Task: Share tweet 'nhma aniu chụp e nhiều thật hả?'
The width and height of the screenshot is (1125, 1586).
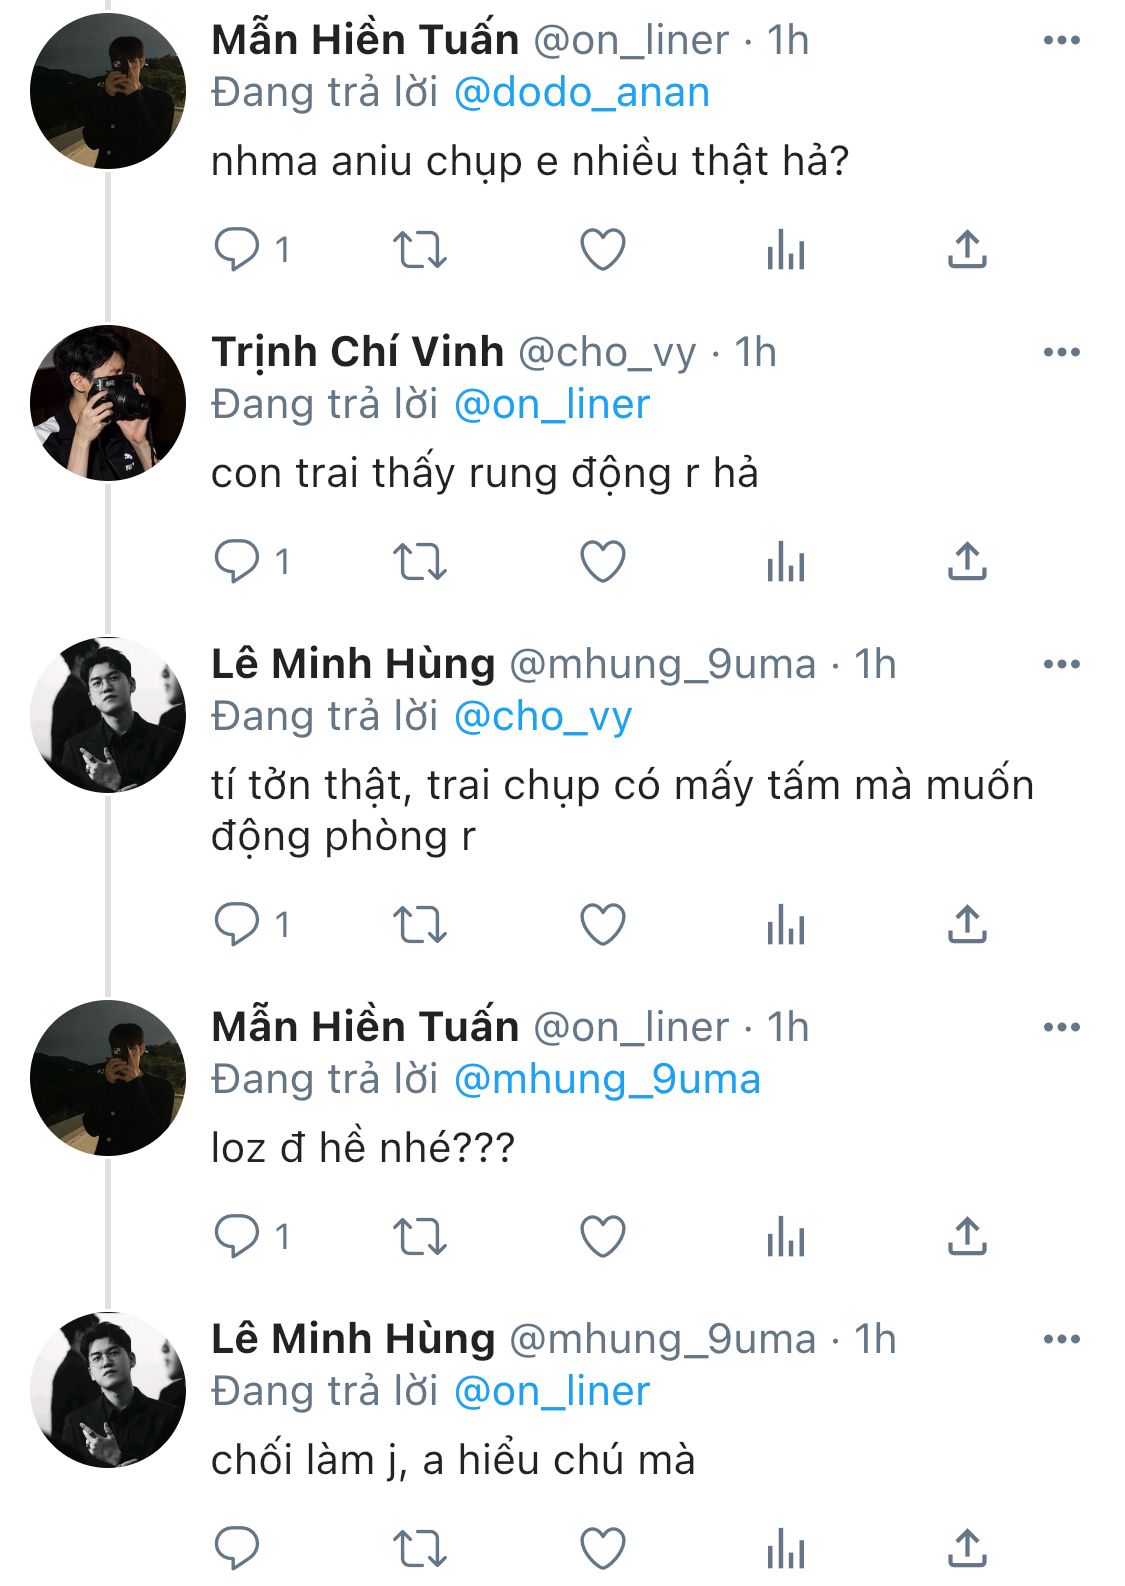Action: 967,249
